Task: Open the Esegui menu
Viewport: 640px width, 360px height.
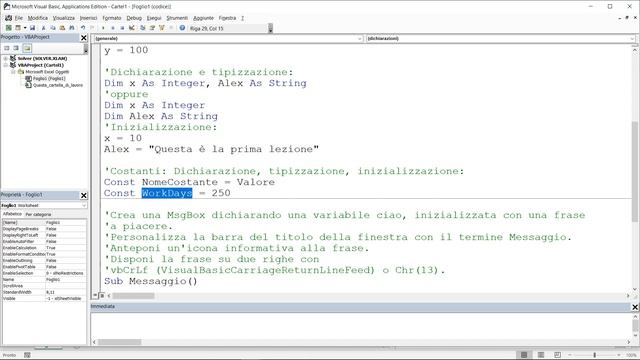Action: pos(154,18)
